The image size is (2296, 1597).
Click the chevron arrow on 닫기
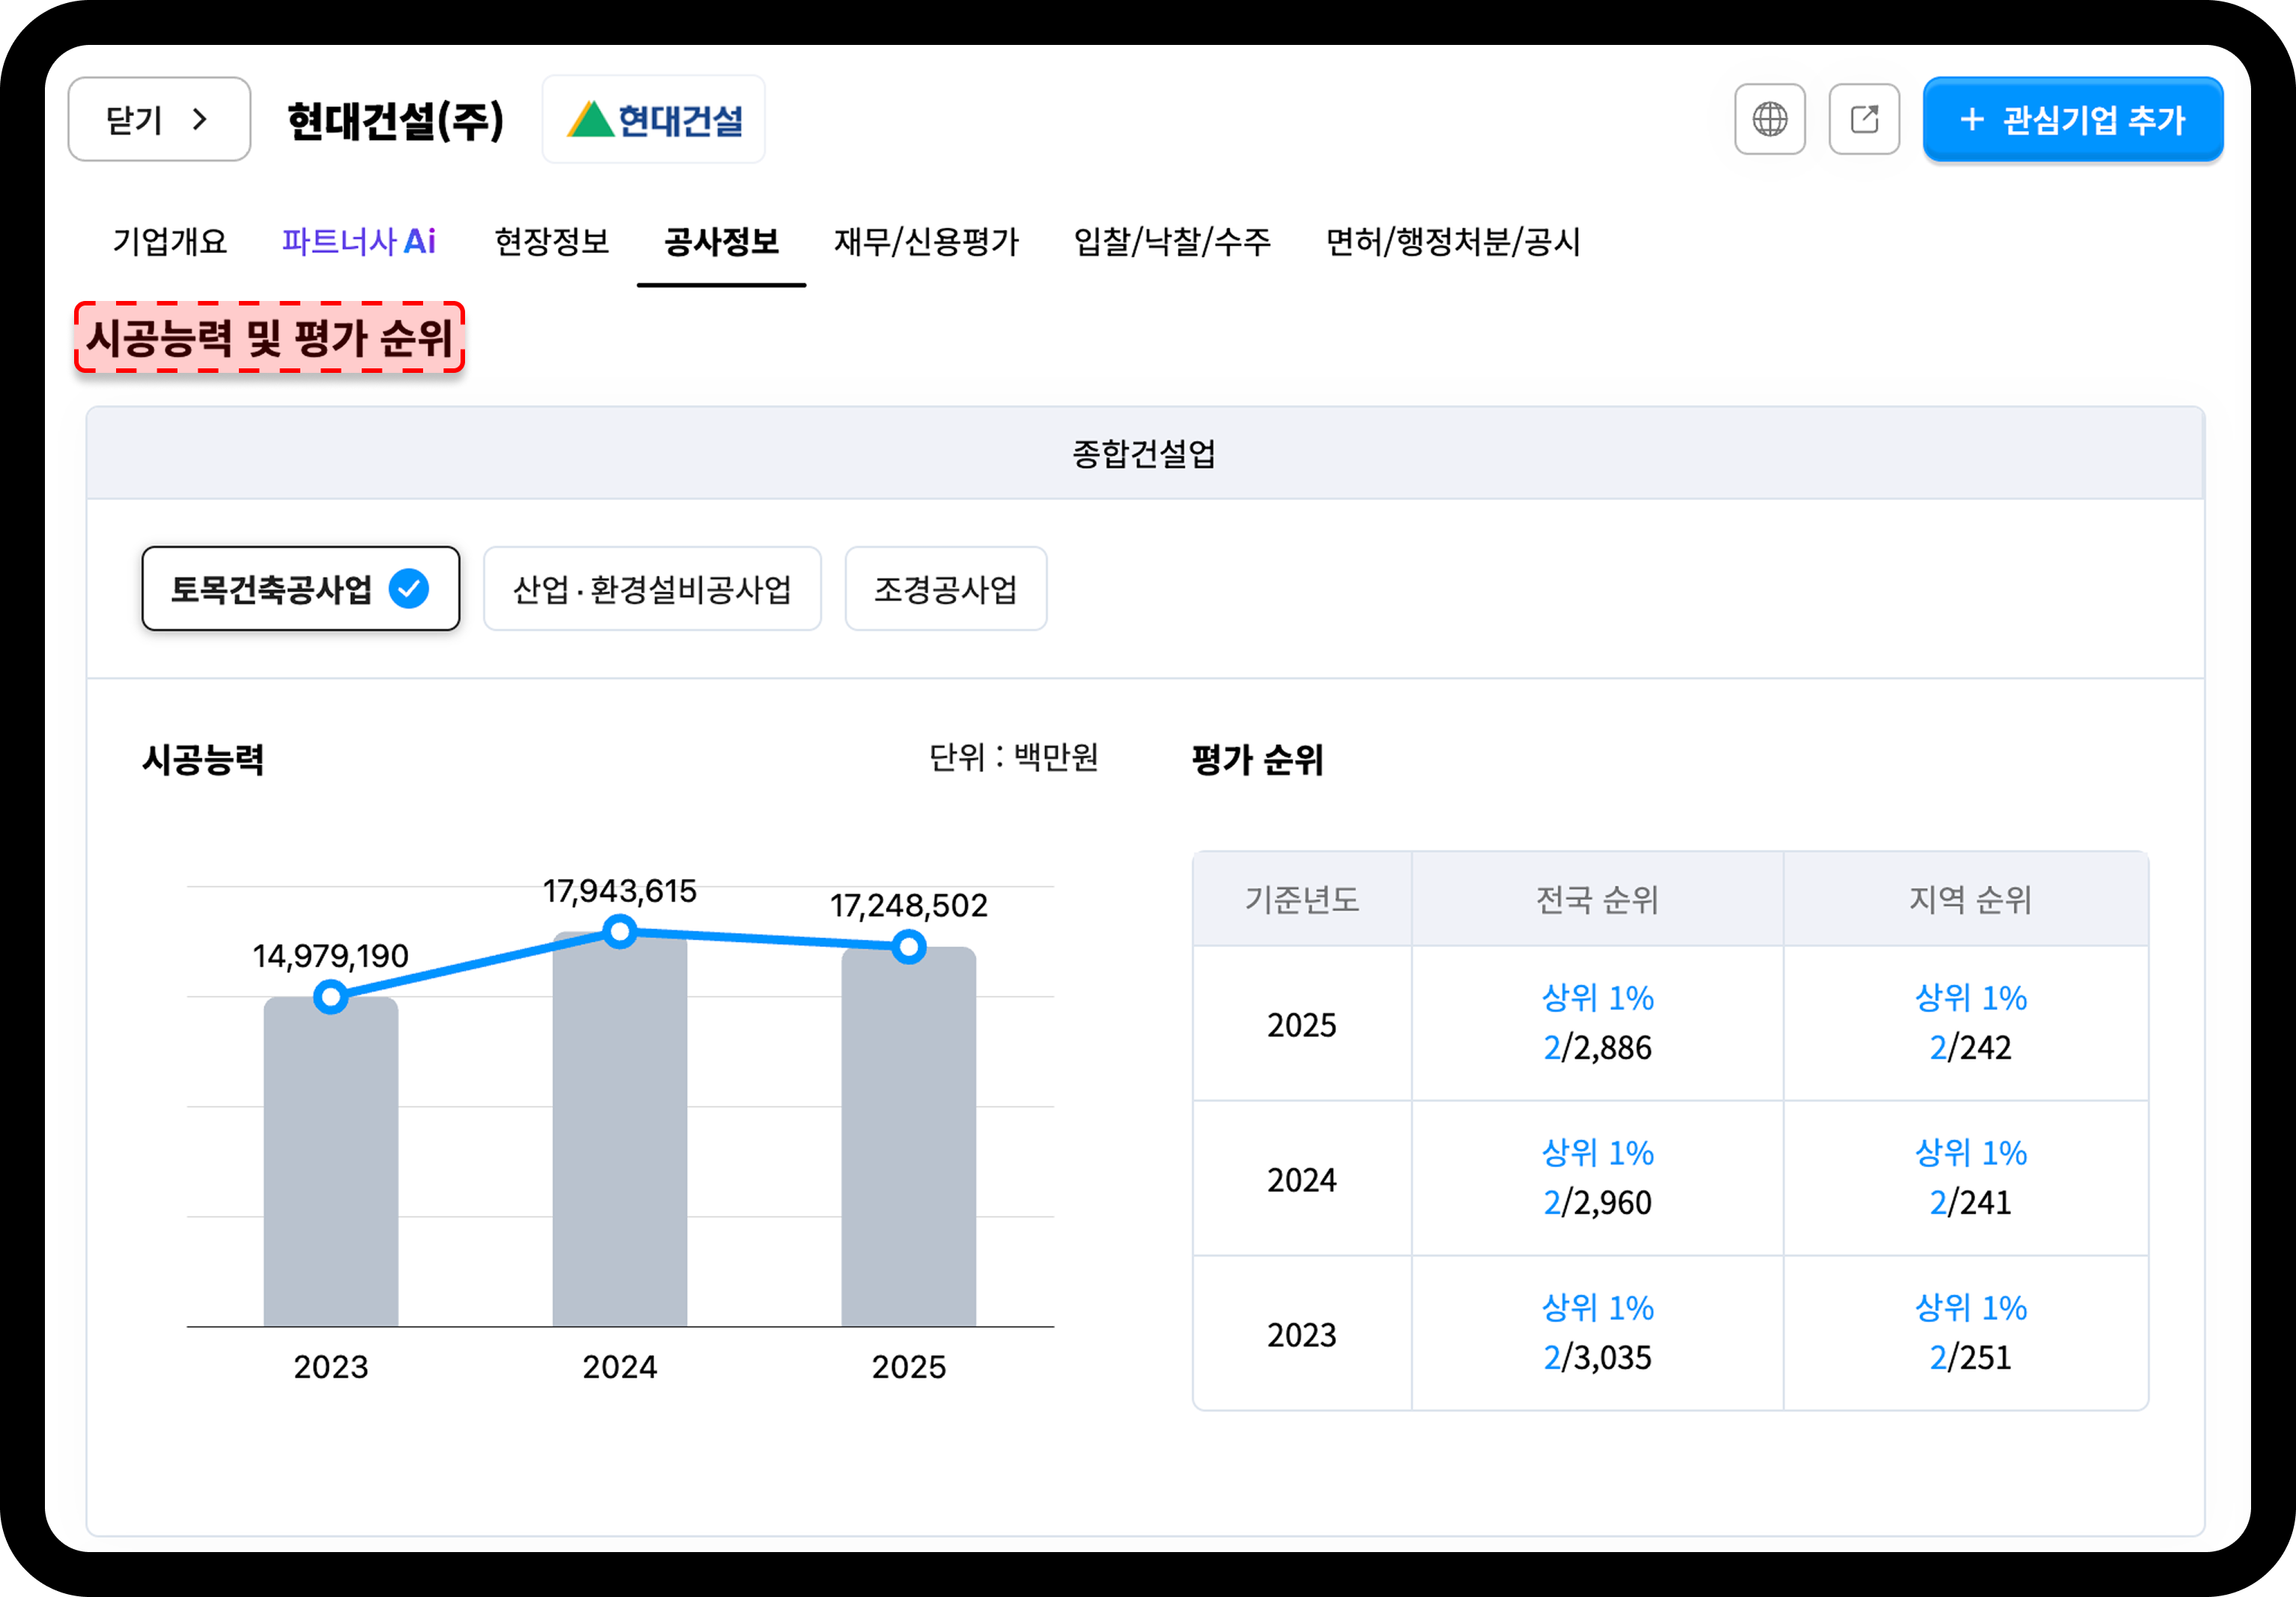coord(200,119)
